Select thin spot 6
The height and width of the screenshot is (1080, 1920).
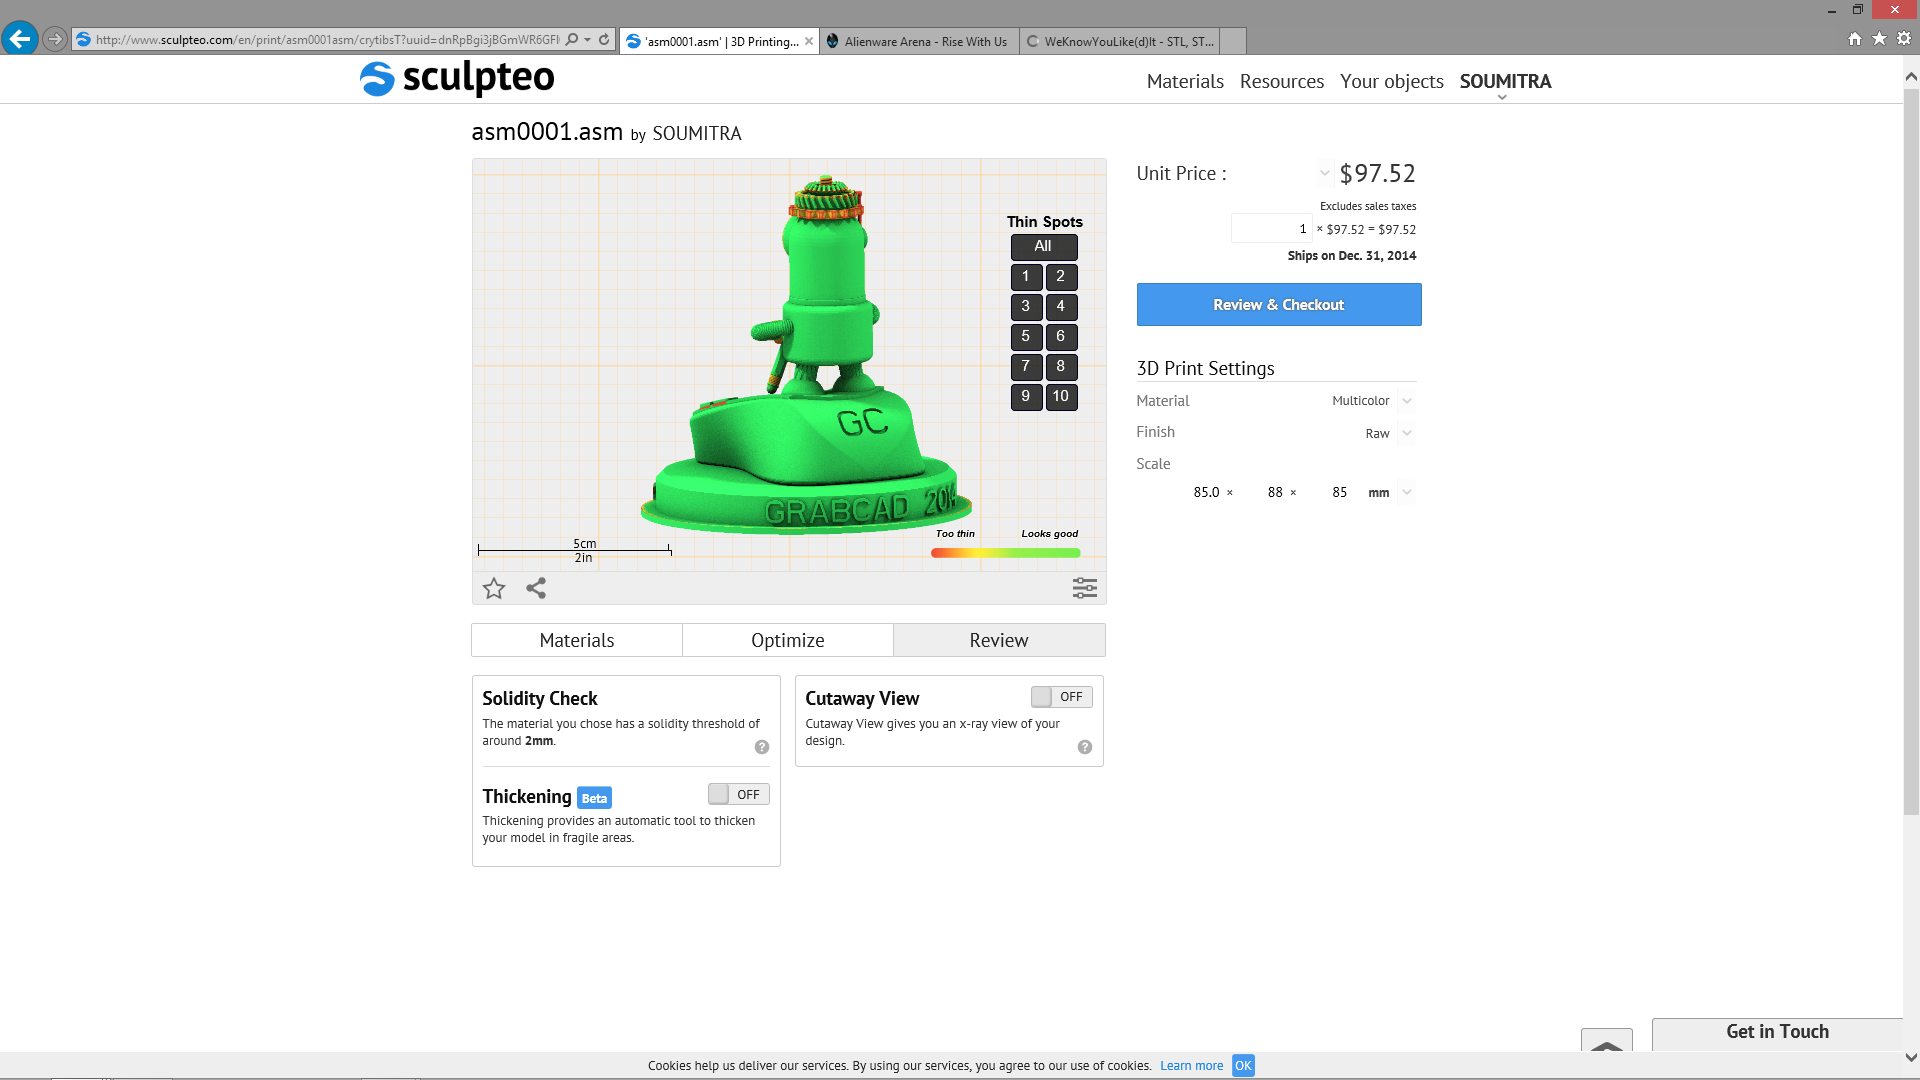click(x=1061, y=337)
